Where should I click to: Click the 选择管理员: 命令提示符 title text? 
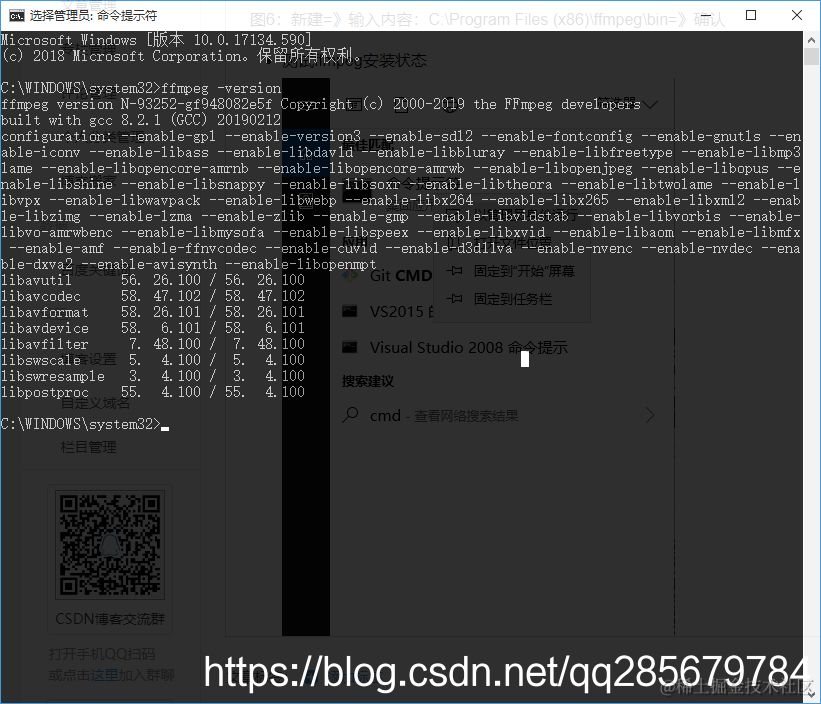click(93, 16)
